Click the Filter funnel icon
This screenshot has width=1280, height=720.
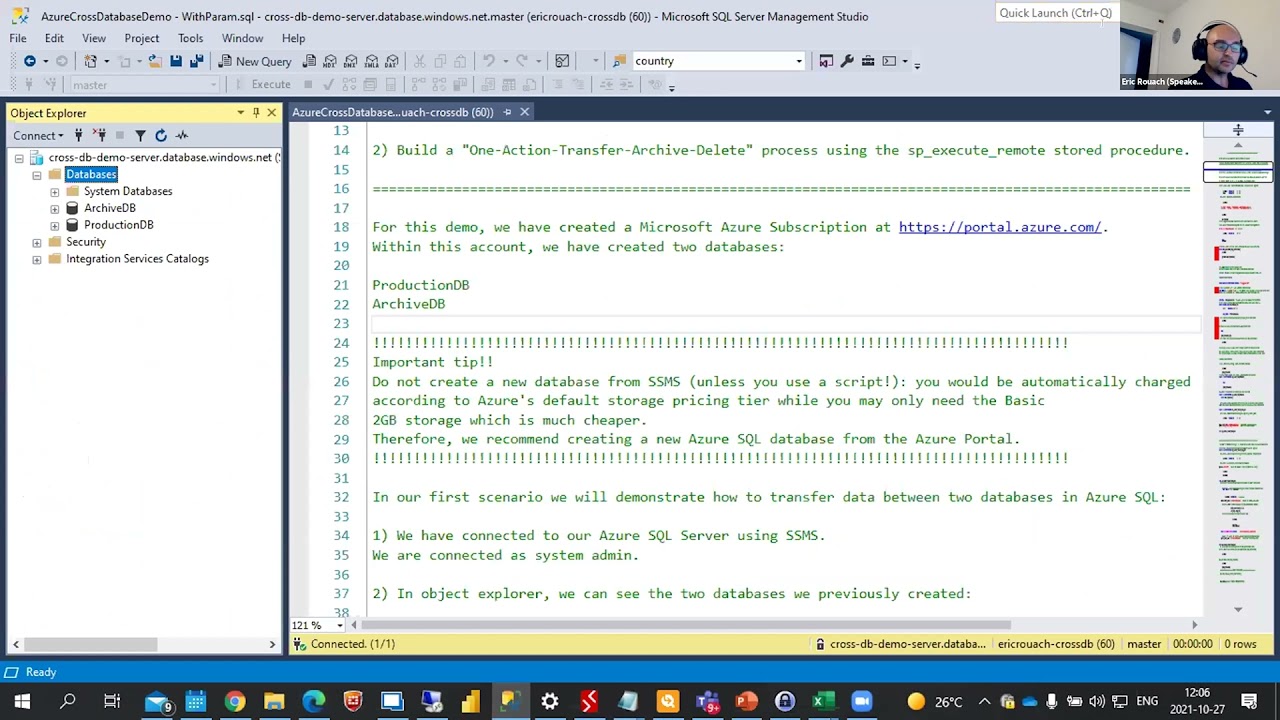click(x=140, y=135)
